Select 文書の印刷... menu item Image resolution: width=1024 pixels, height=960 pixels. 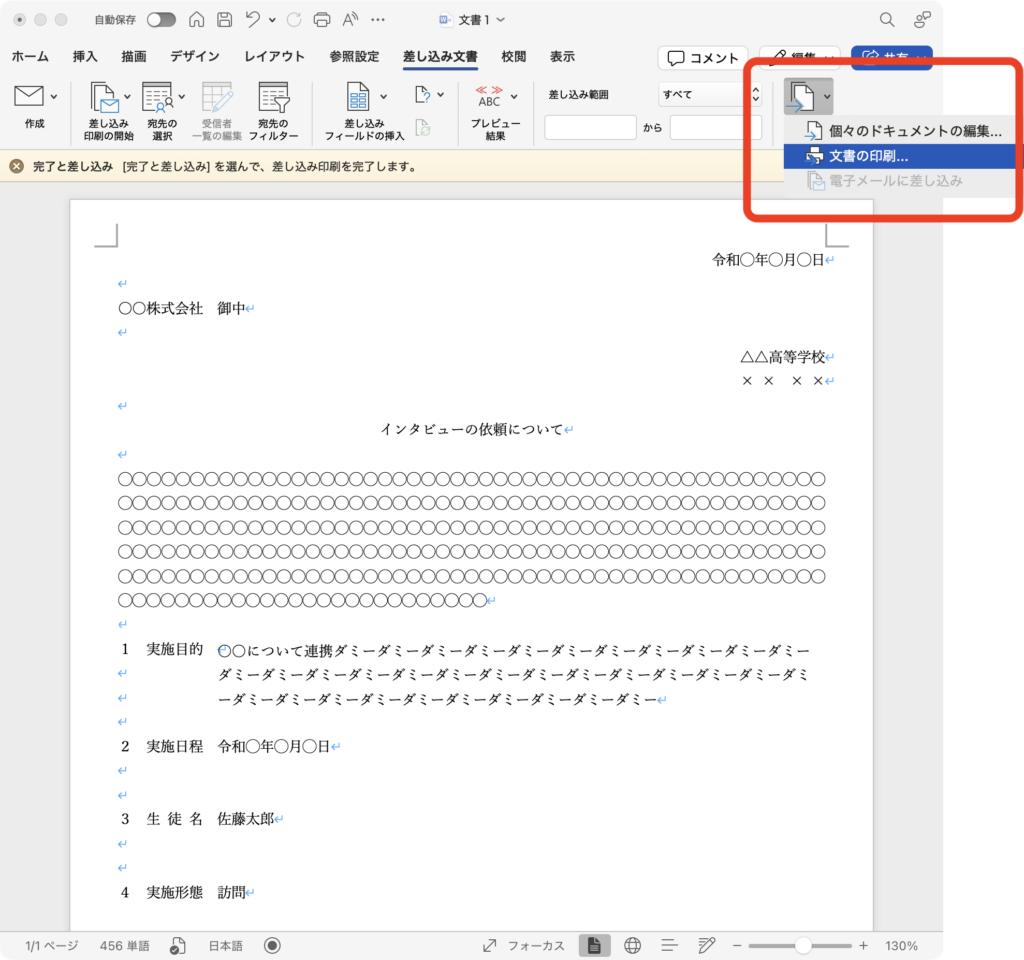coord(868,156)
